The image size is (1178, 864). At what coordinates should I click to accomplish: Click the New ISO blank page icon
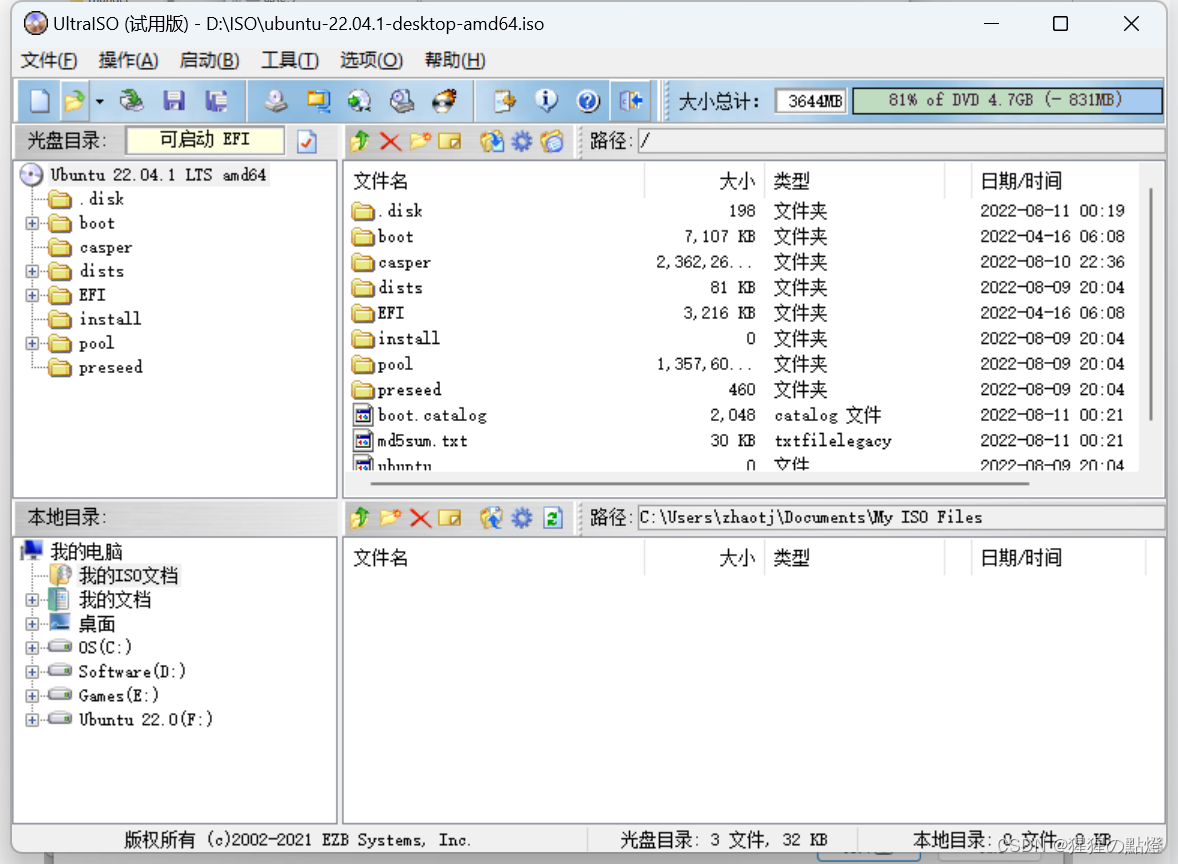point(39,101)
